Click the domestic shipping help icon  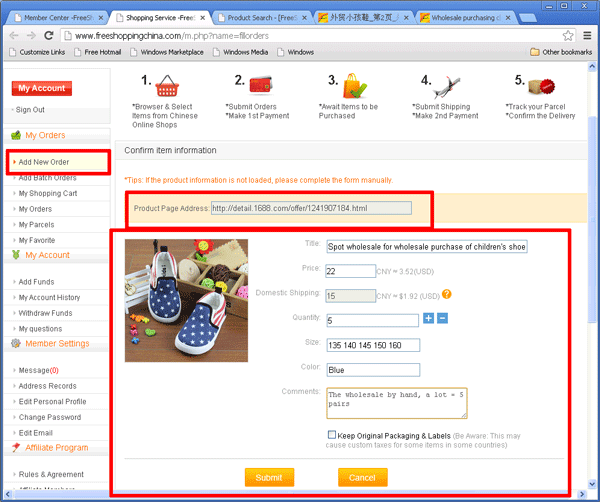pyautogui.click(x=447, y=294)
